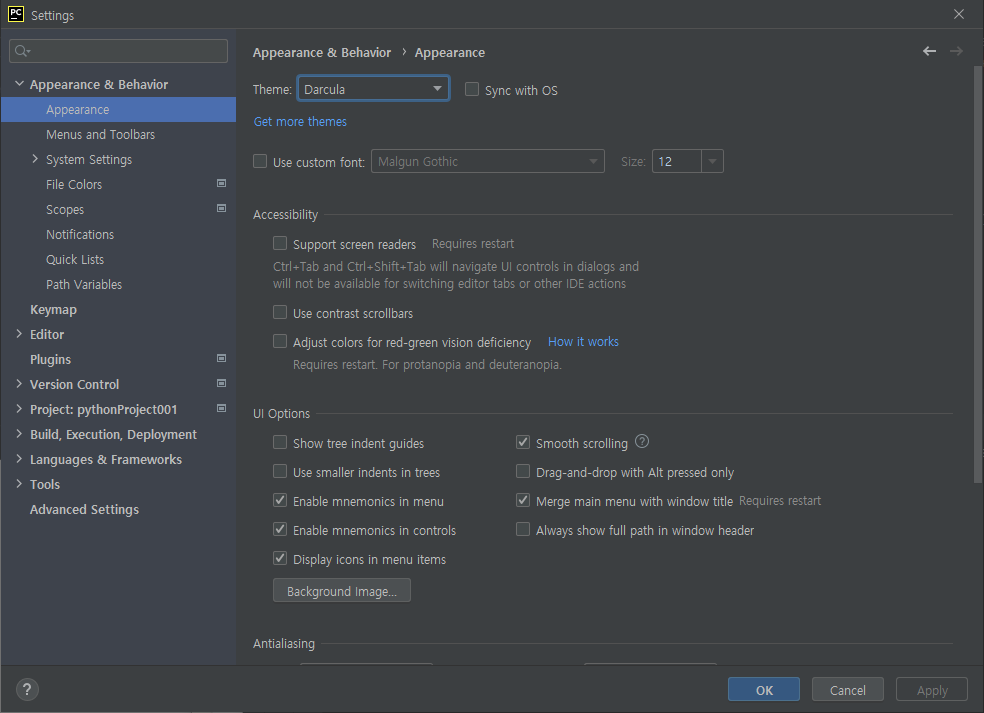Screen dimensions: 984x713
Task: Click the vertical scrollbar of the settings panel
Action: (978, 274)
